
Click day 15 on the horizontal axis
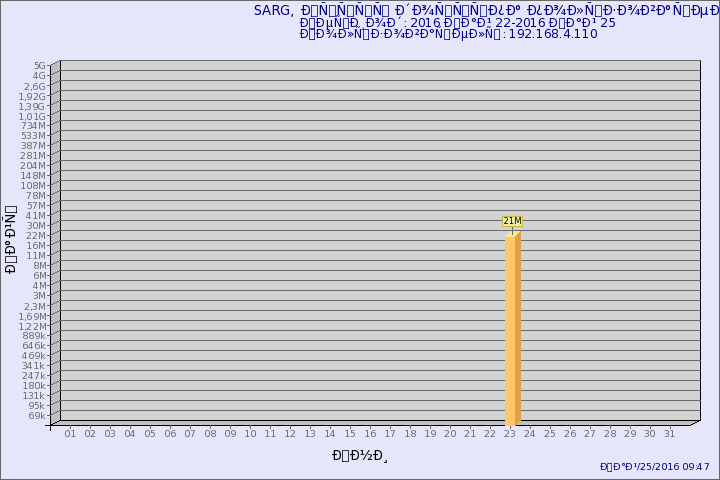[350, 434]
